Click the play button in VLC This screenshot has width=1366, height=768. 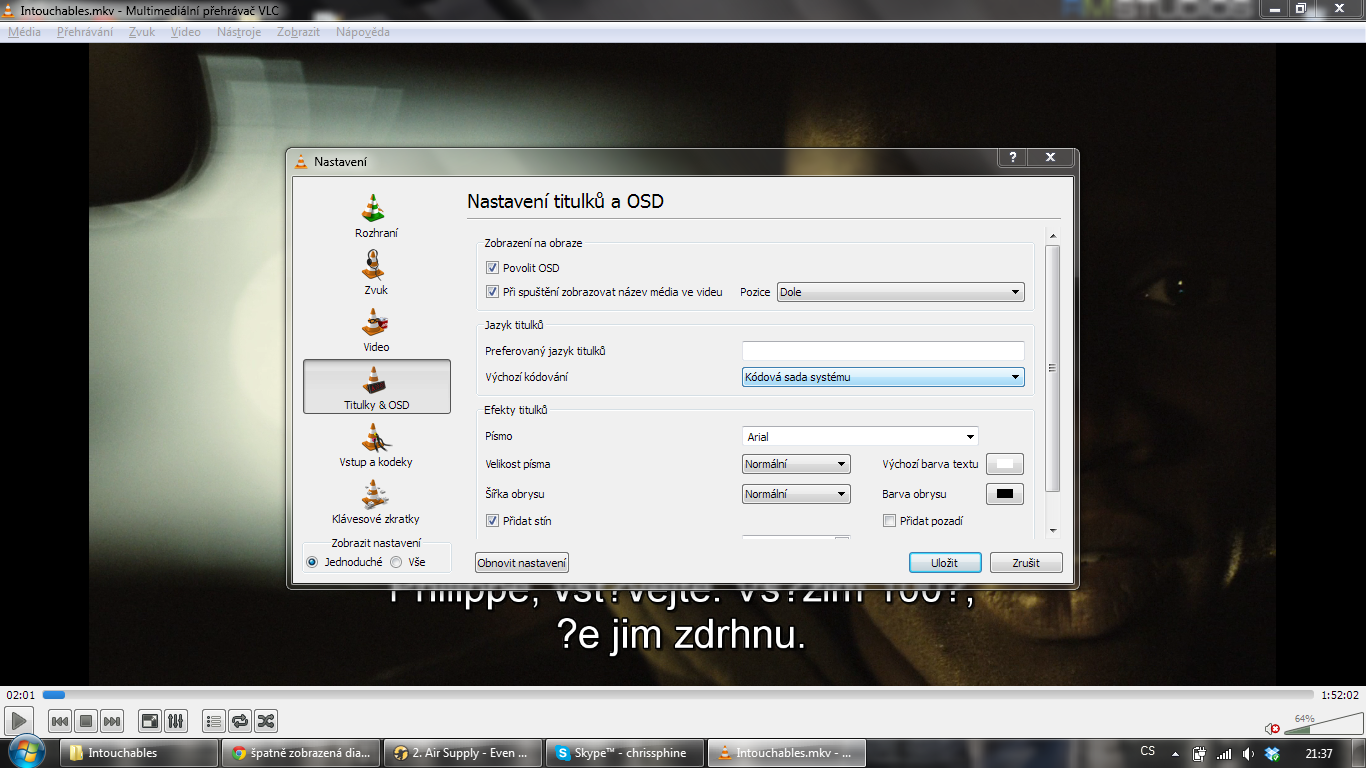click(x=19, y=720)
